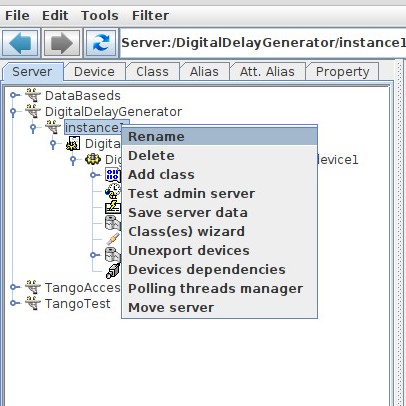Switch to the Server tab
Screen dimensions: 406x406
click(x=32, y=72)
